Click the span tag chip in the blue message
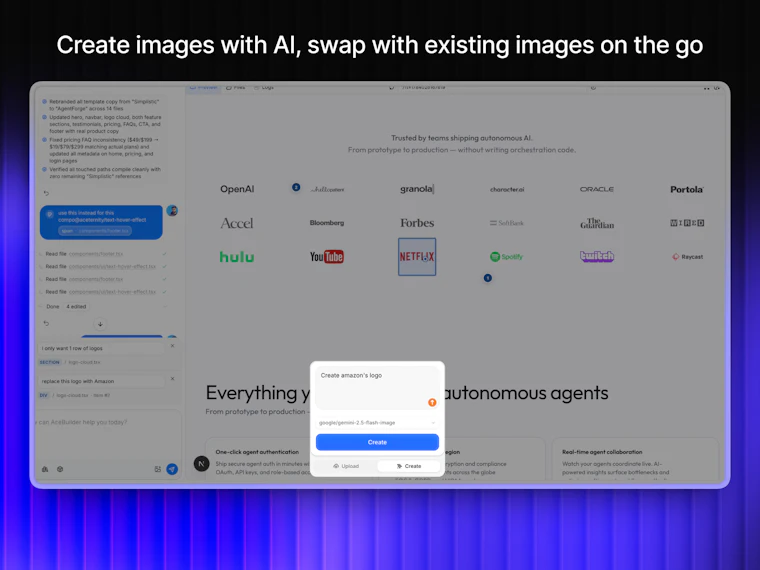 95,231
